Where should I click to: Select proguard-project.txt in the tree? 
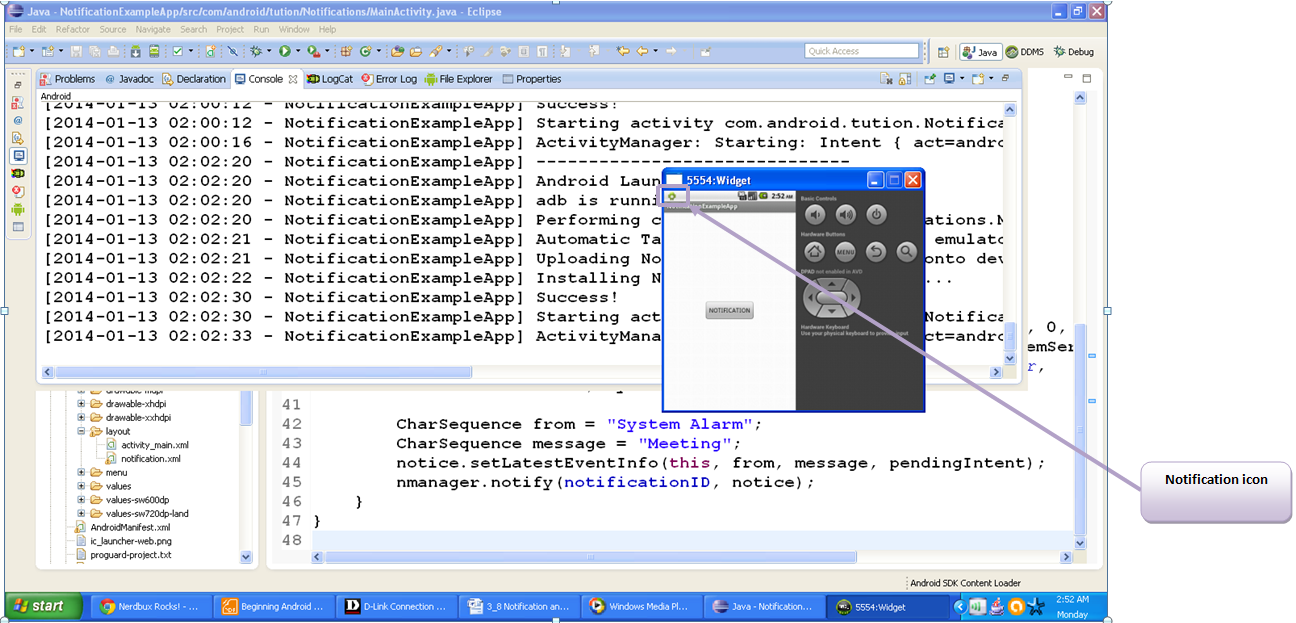(x=123, y=554)
